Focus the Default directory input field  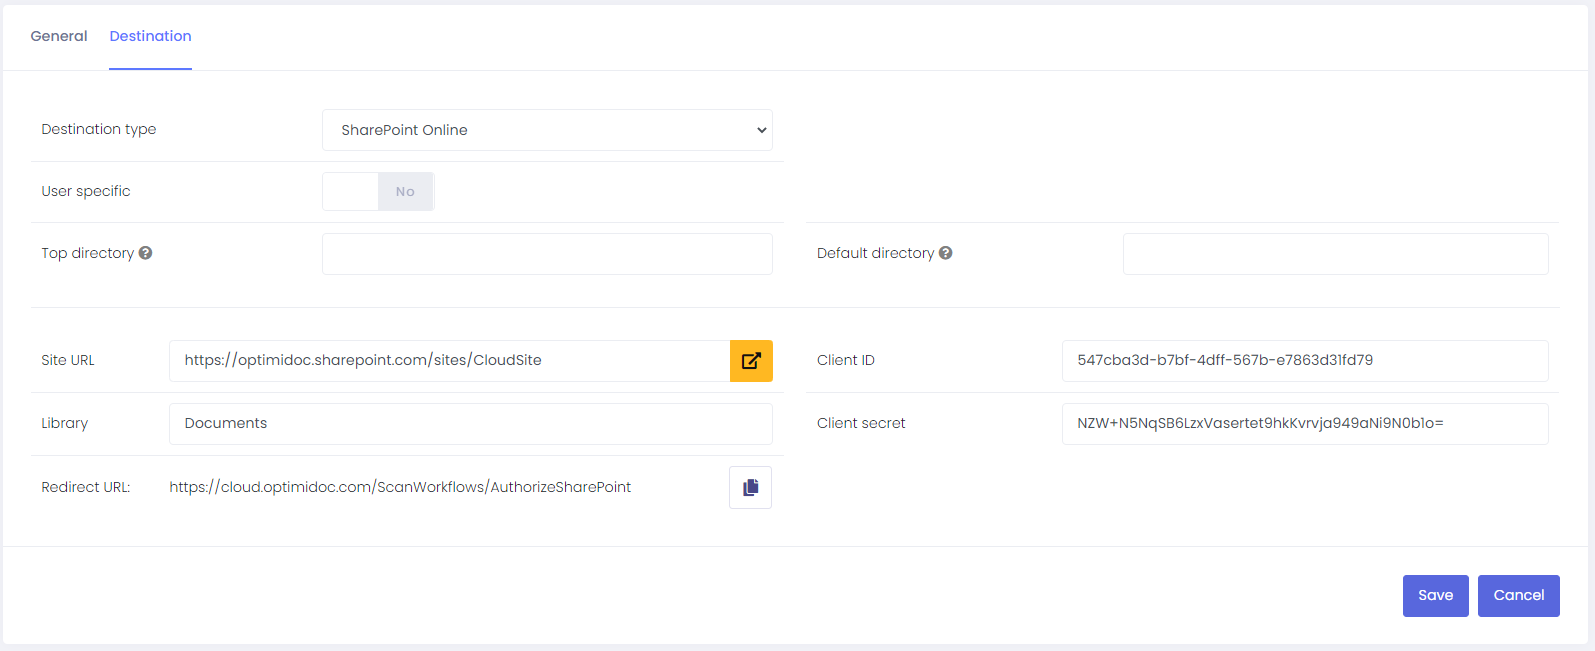click(1335, 254)
